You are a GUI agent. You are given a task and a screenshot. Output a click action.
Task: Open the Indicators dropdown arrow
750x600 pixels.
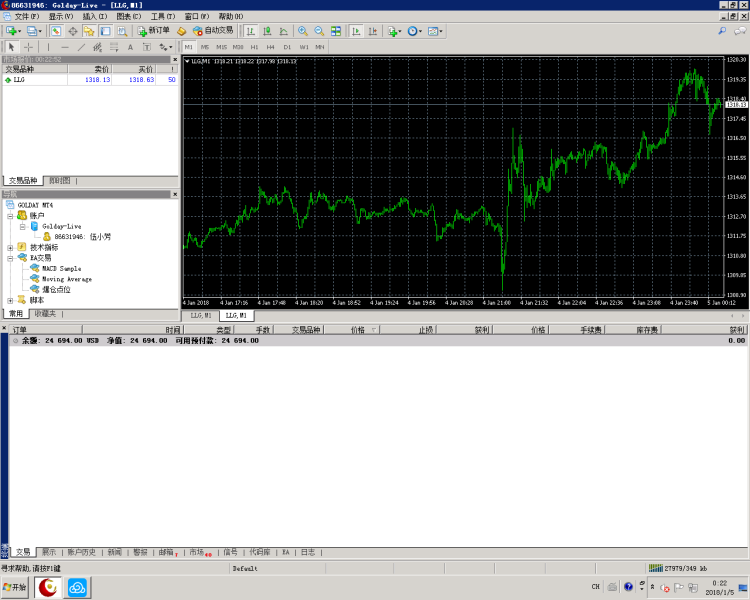click(400, 32)
